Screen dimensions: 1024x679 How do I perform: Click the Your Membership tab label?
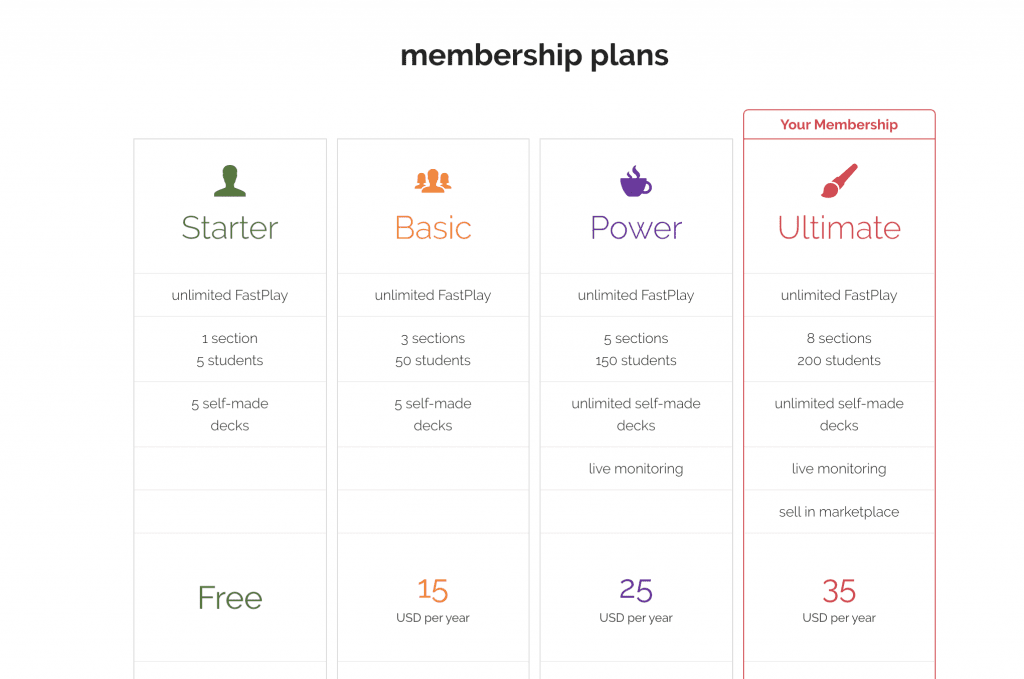click(x=839, y=125)
